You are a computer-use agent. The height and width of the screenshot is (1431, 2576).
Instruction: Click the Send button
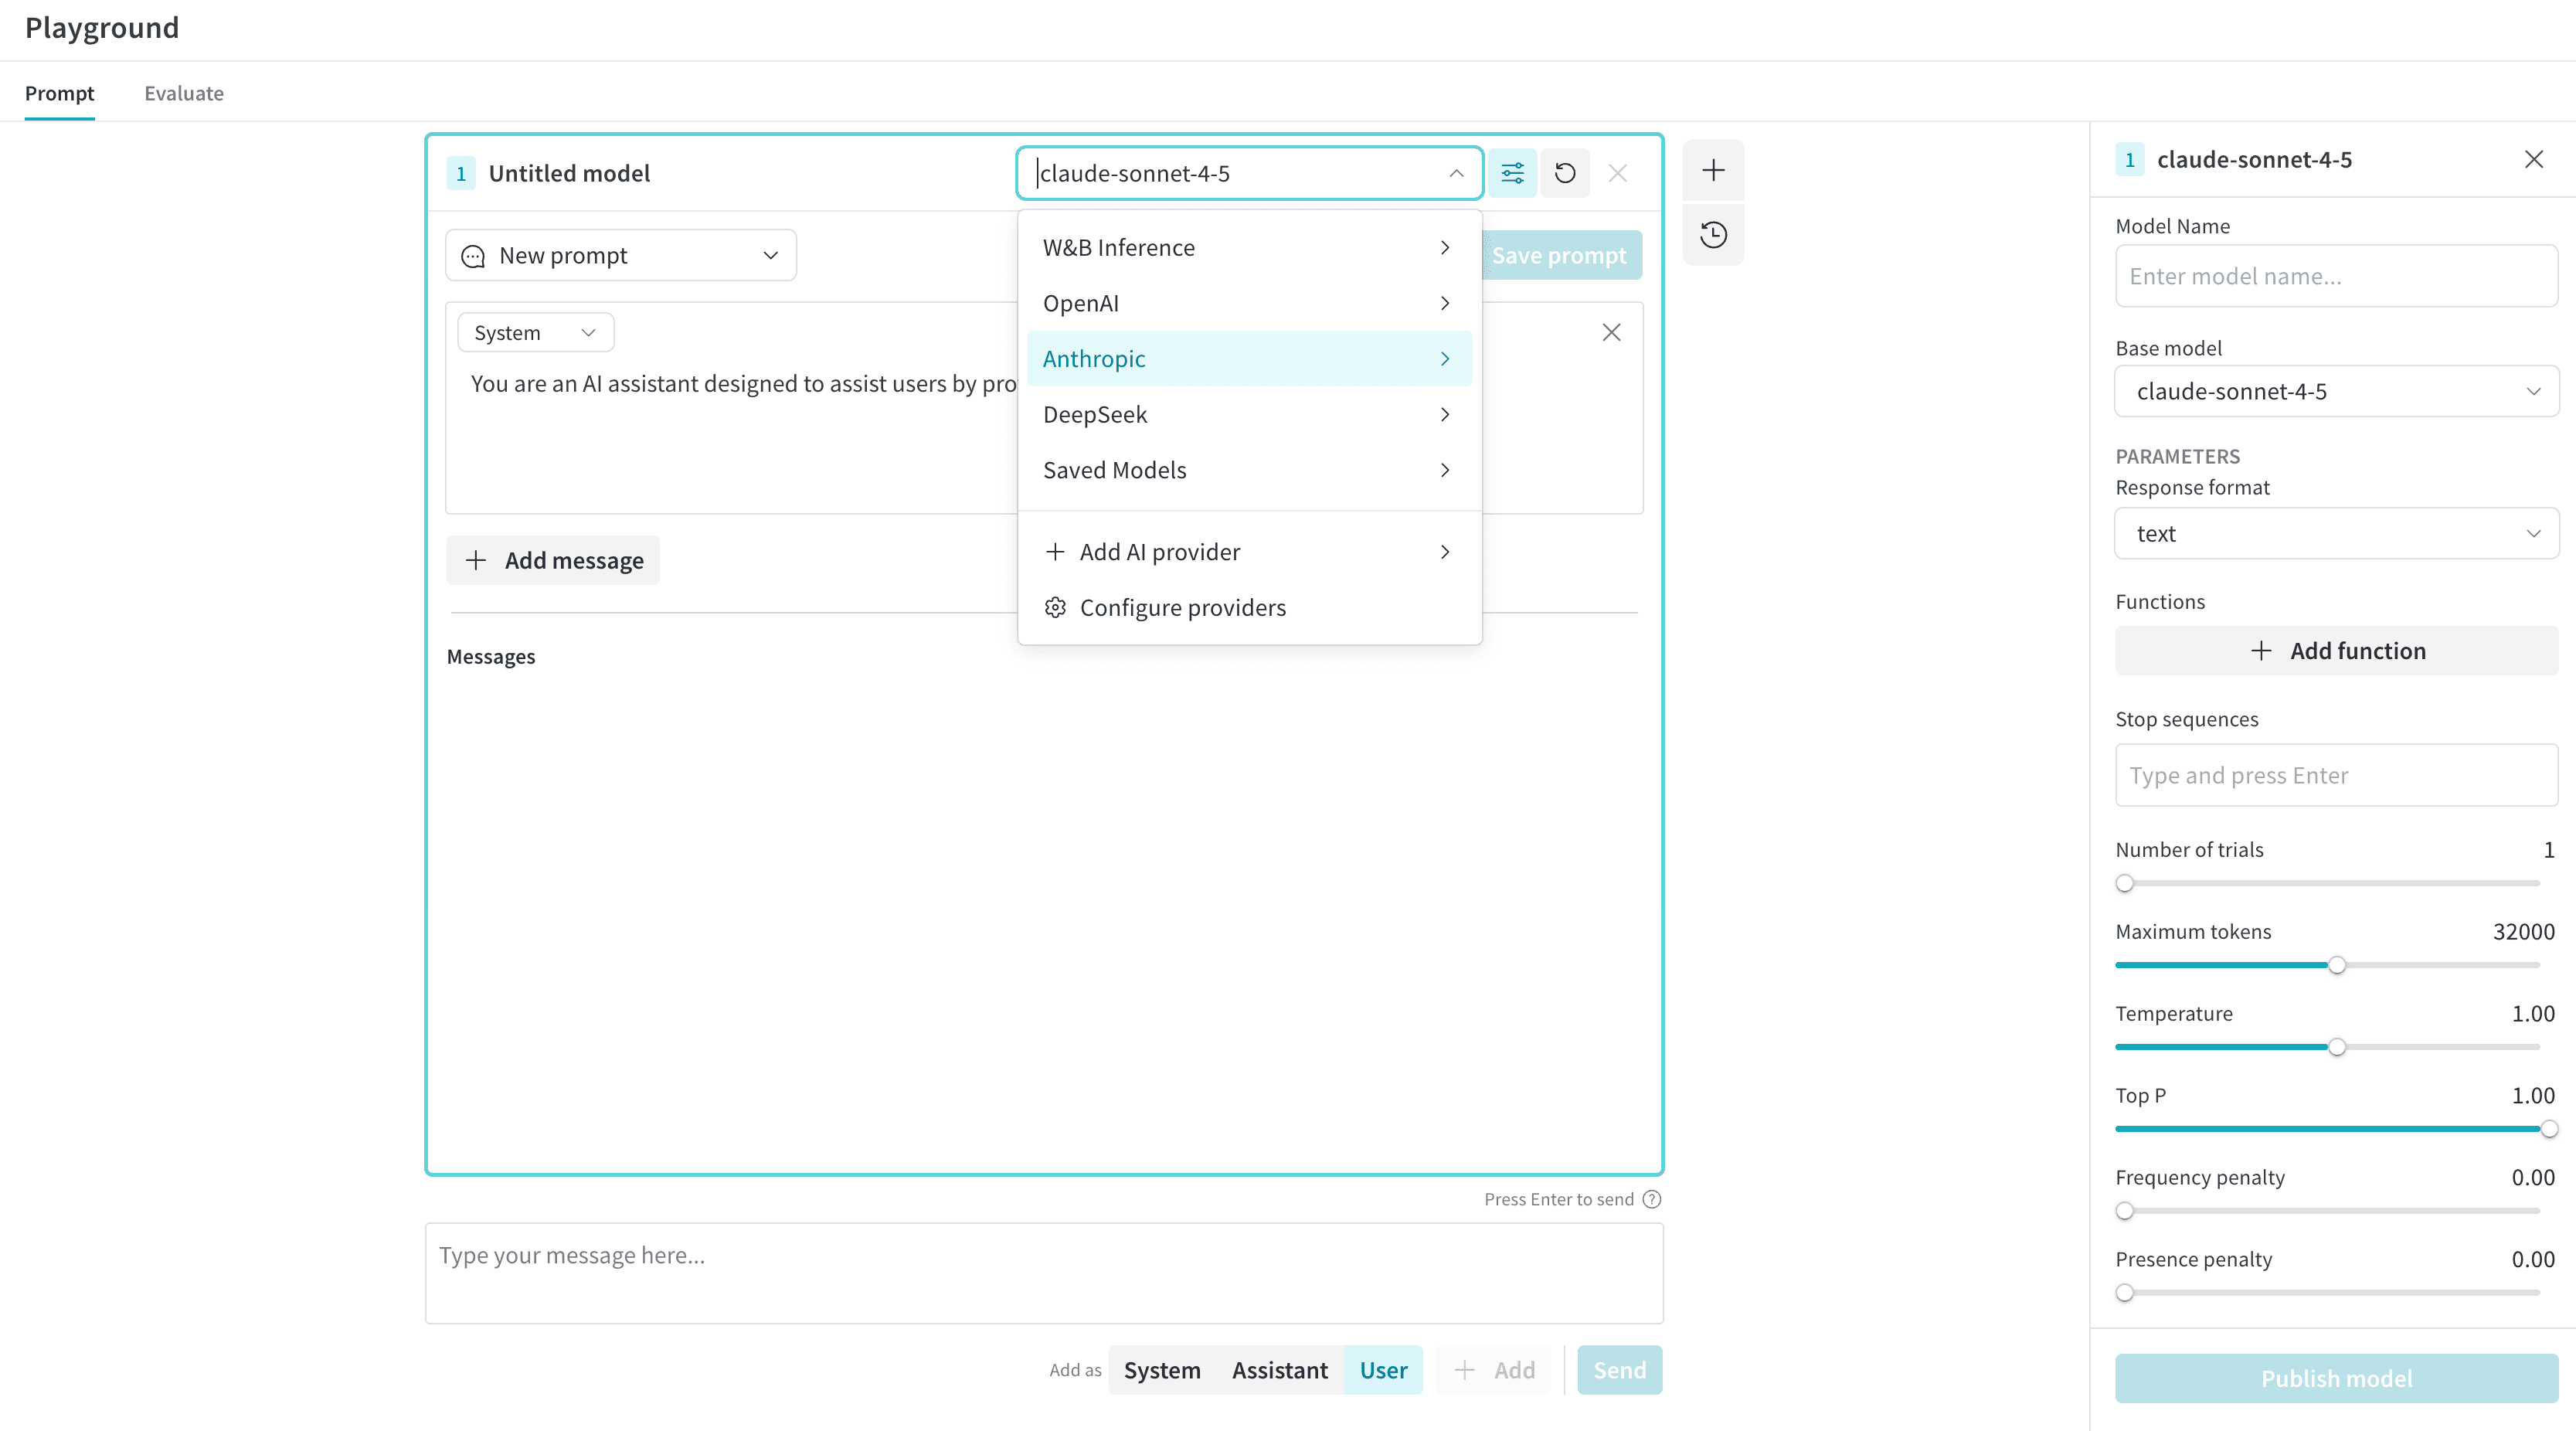point(1619,1370)
